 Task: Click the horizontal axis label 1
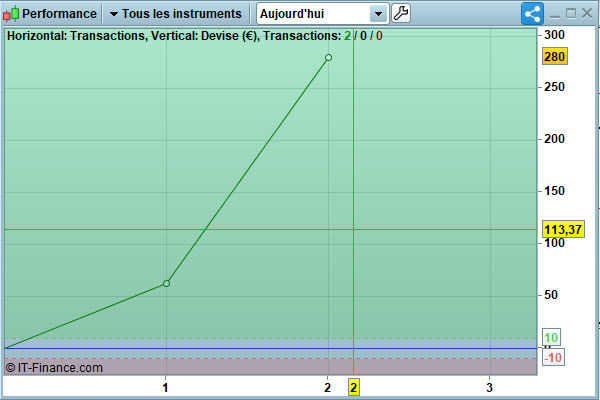(x=165, y=388)
